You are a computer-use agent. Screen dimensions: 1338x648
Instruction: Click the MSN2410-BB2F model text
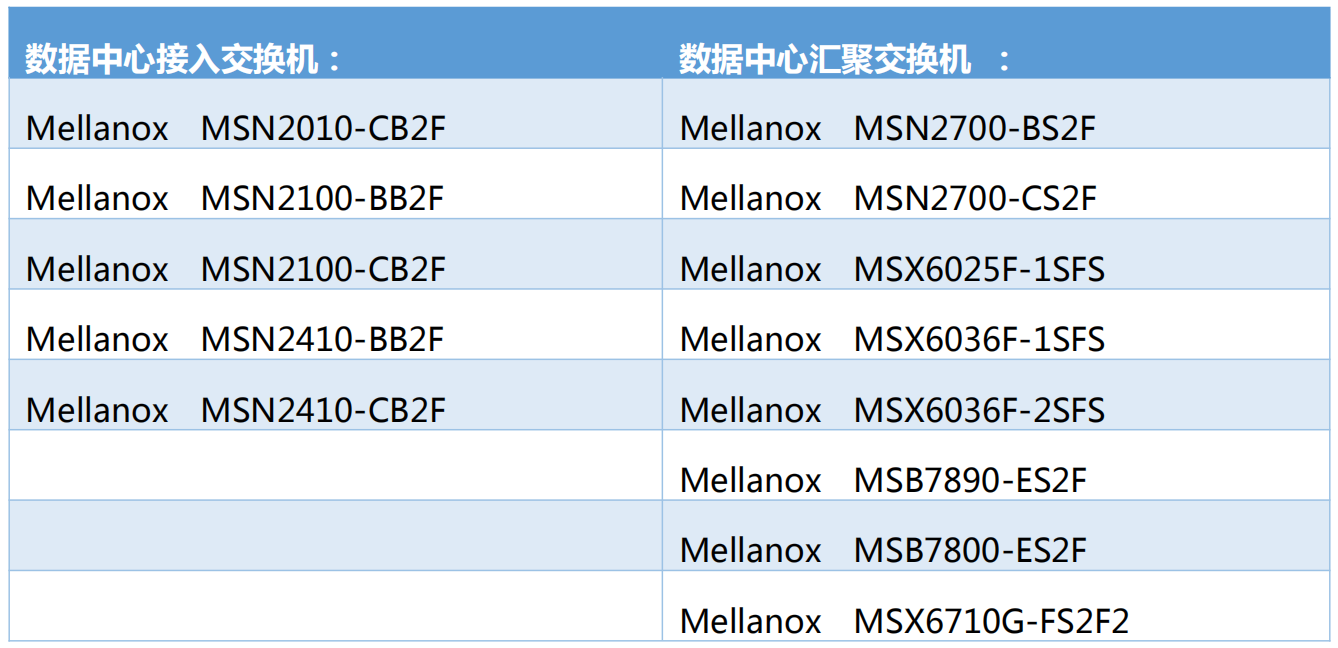(x=322, y=339)
